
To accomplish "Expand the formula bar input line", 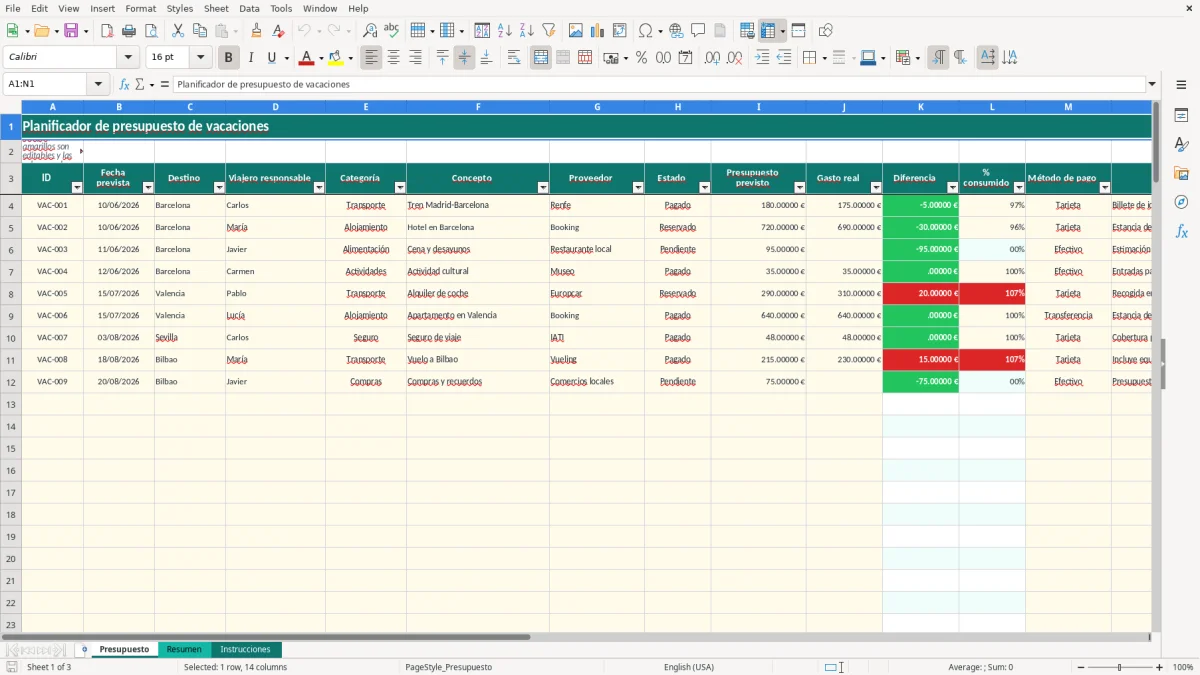I will [1153, 85].
